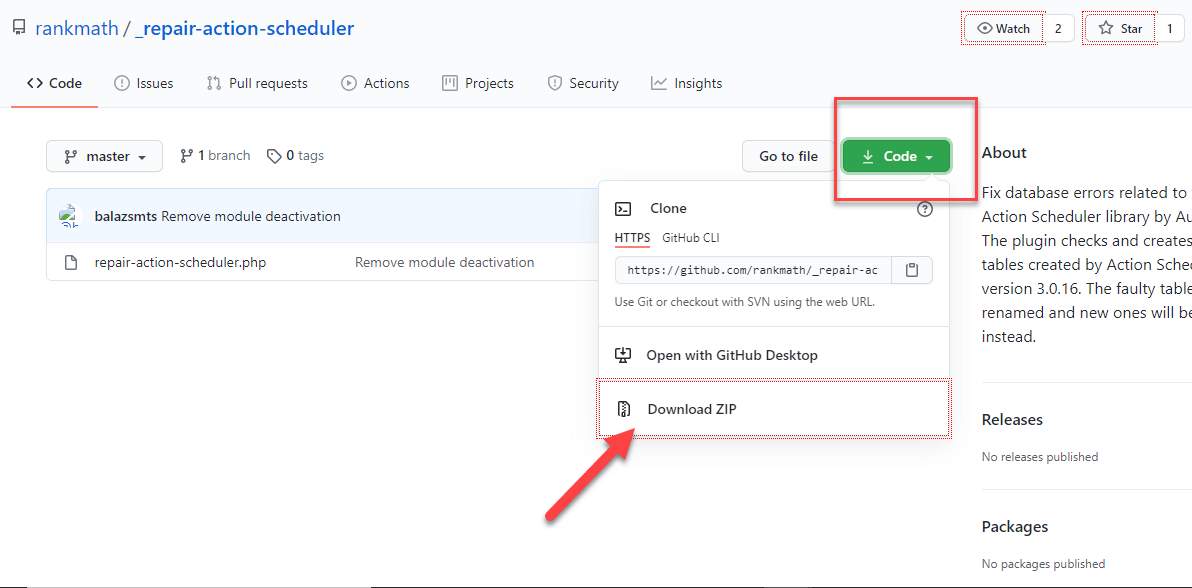Viewport: 1192px width, 588px height.
Task: Click Download ZIP in the Code menu
Action: [x=773, y=409]
